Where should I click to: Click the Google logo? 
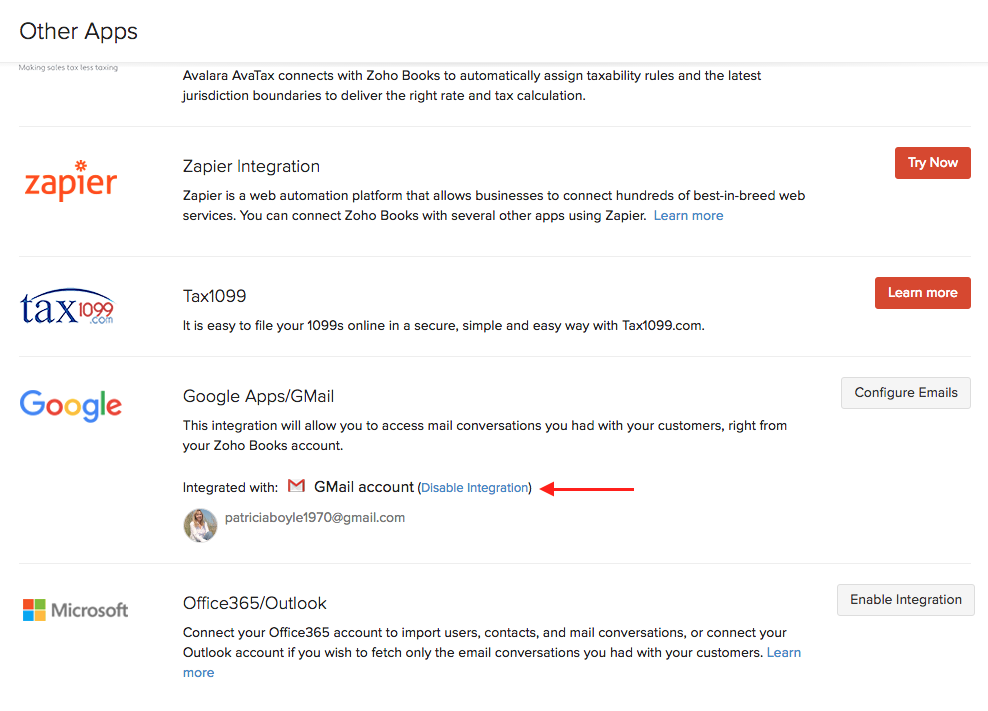[x=71, y=405]
